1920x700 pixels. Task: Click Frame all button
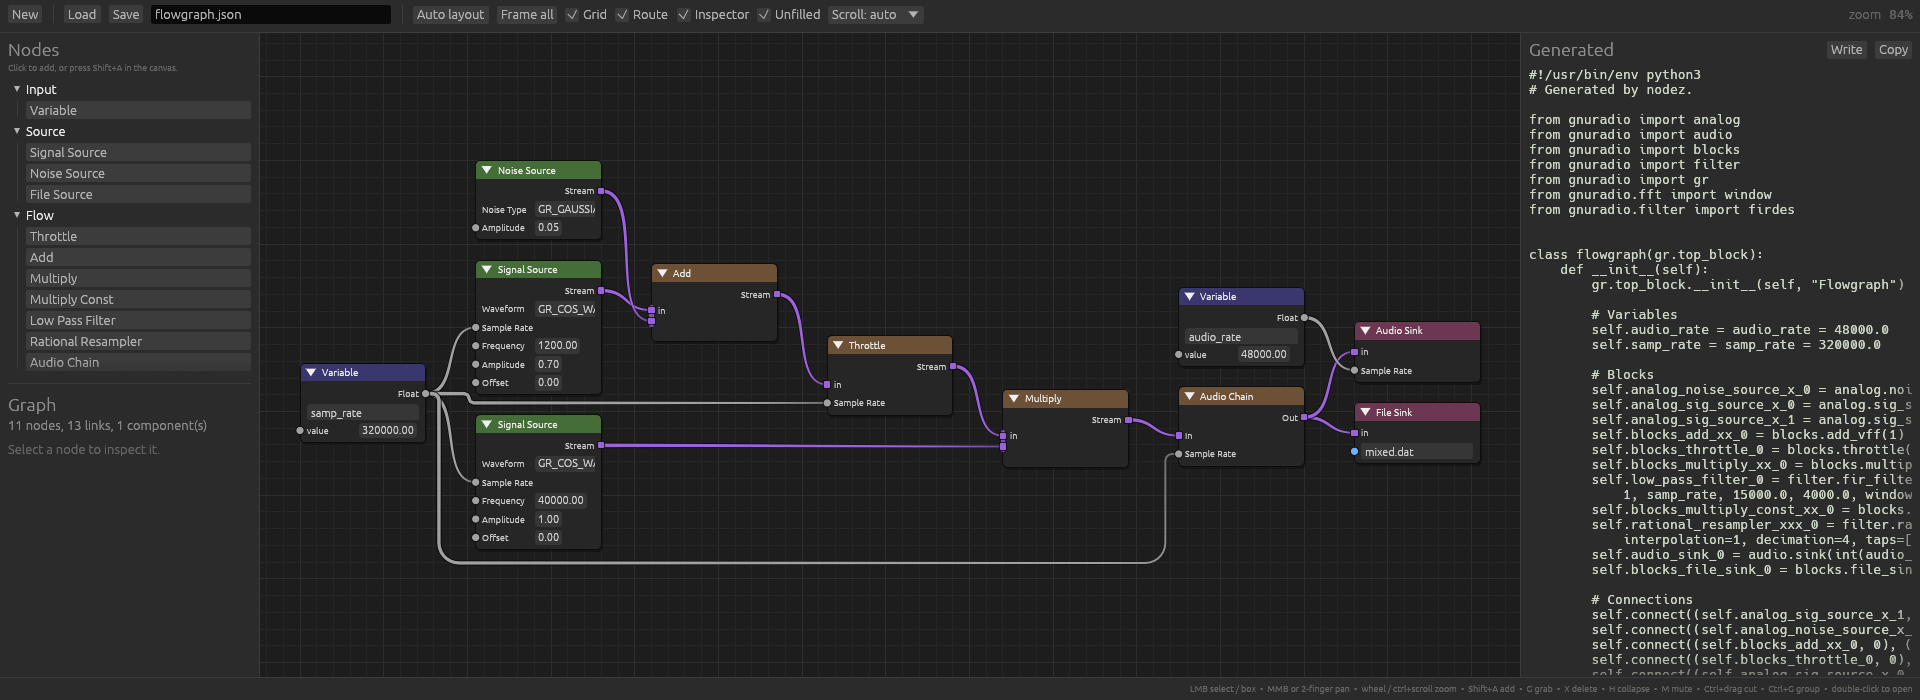point(527,14)
